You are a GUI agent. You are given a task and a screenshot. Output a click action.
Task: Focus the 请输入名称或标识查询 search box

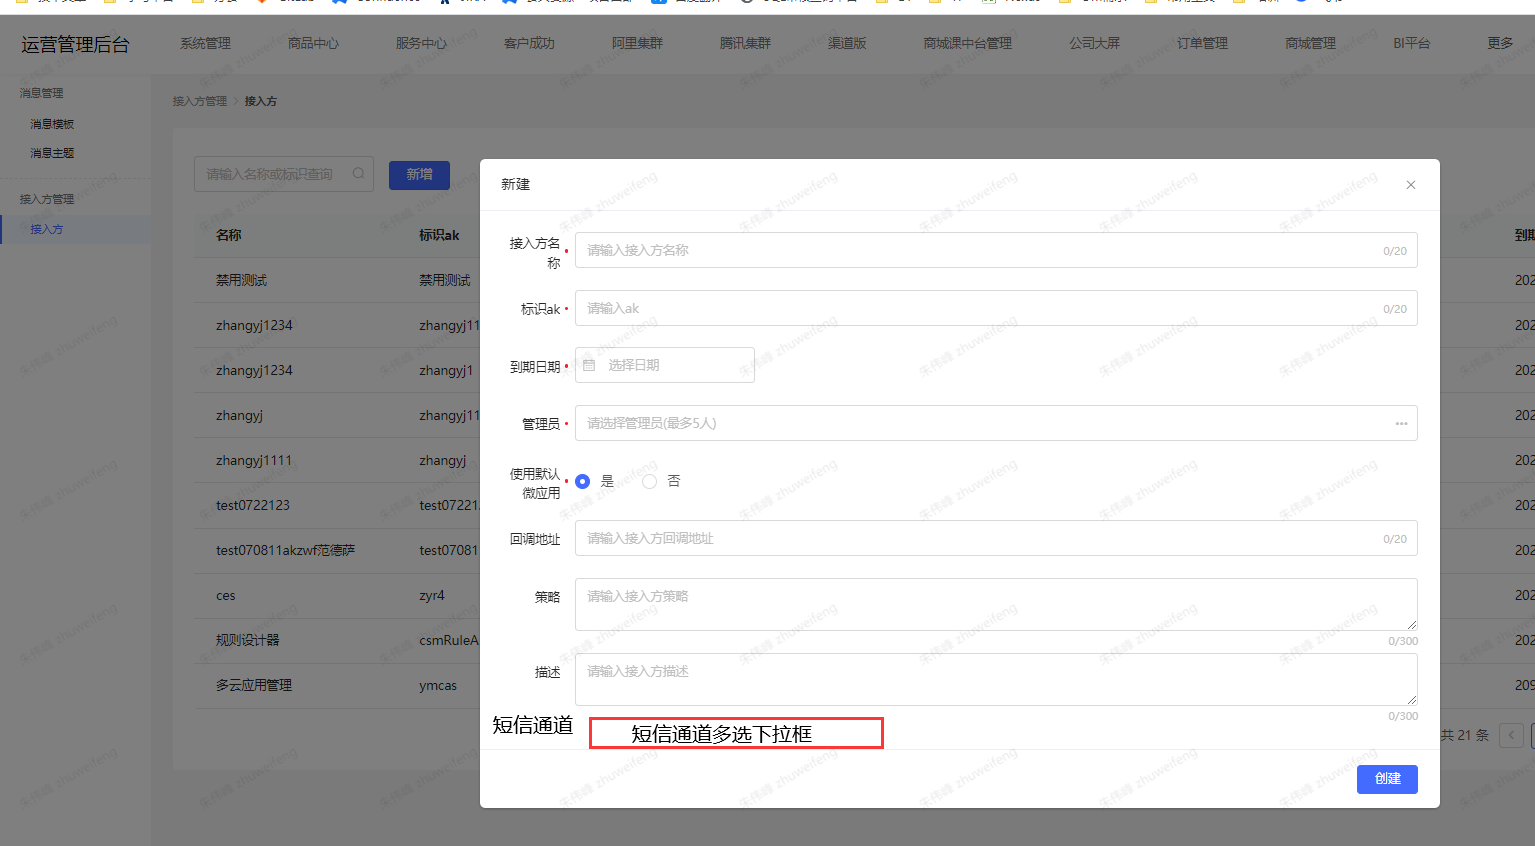tap(284, 174)
